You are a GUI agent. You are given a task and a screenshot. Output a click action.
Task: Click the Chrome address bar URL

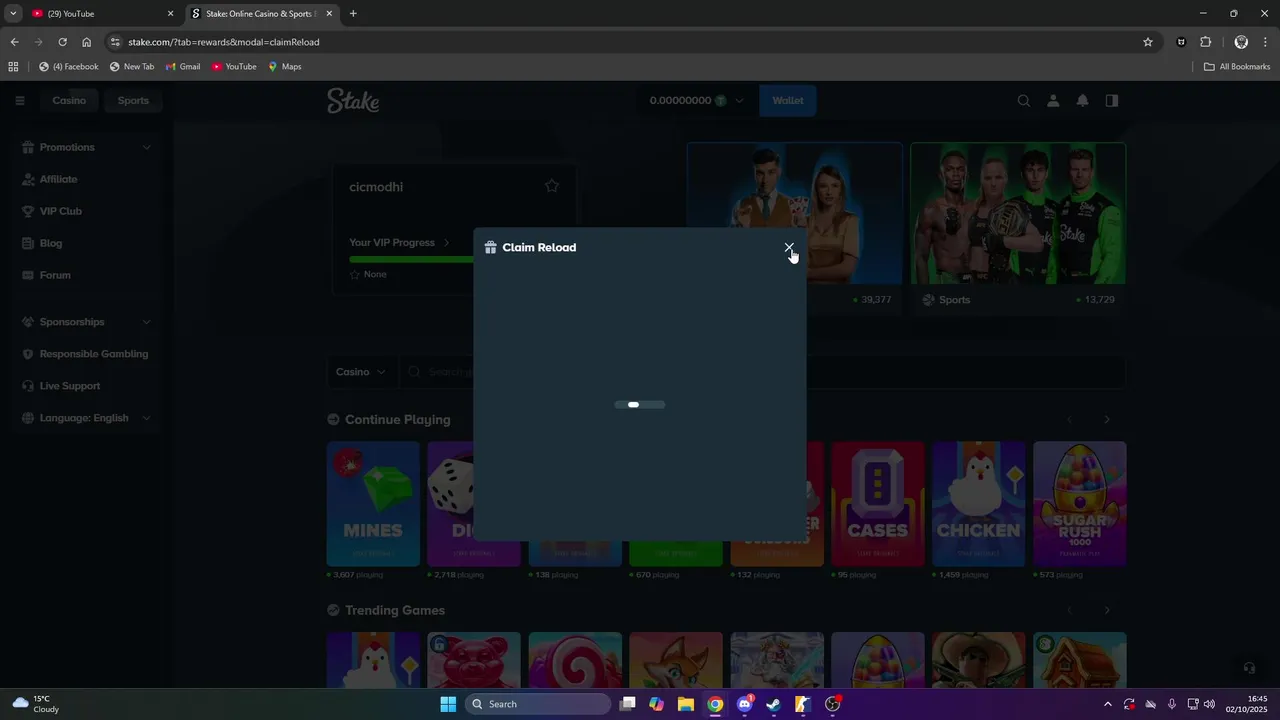coord(224,42)
